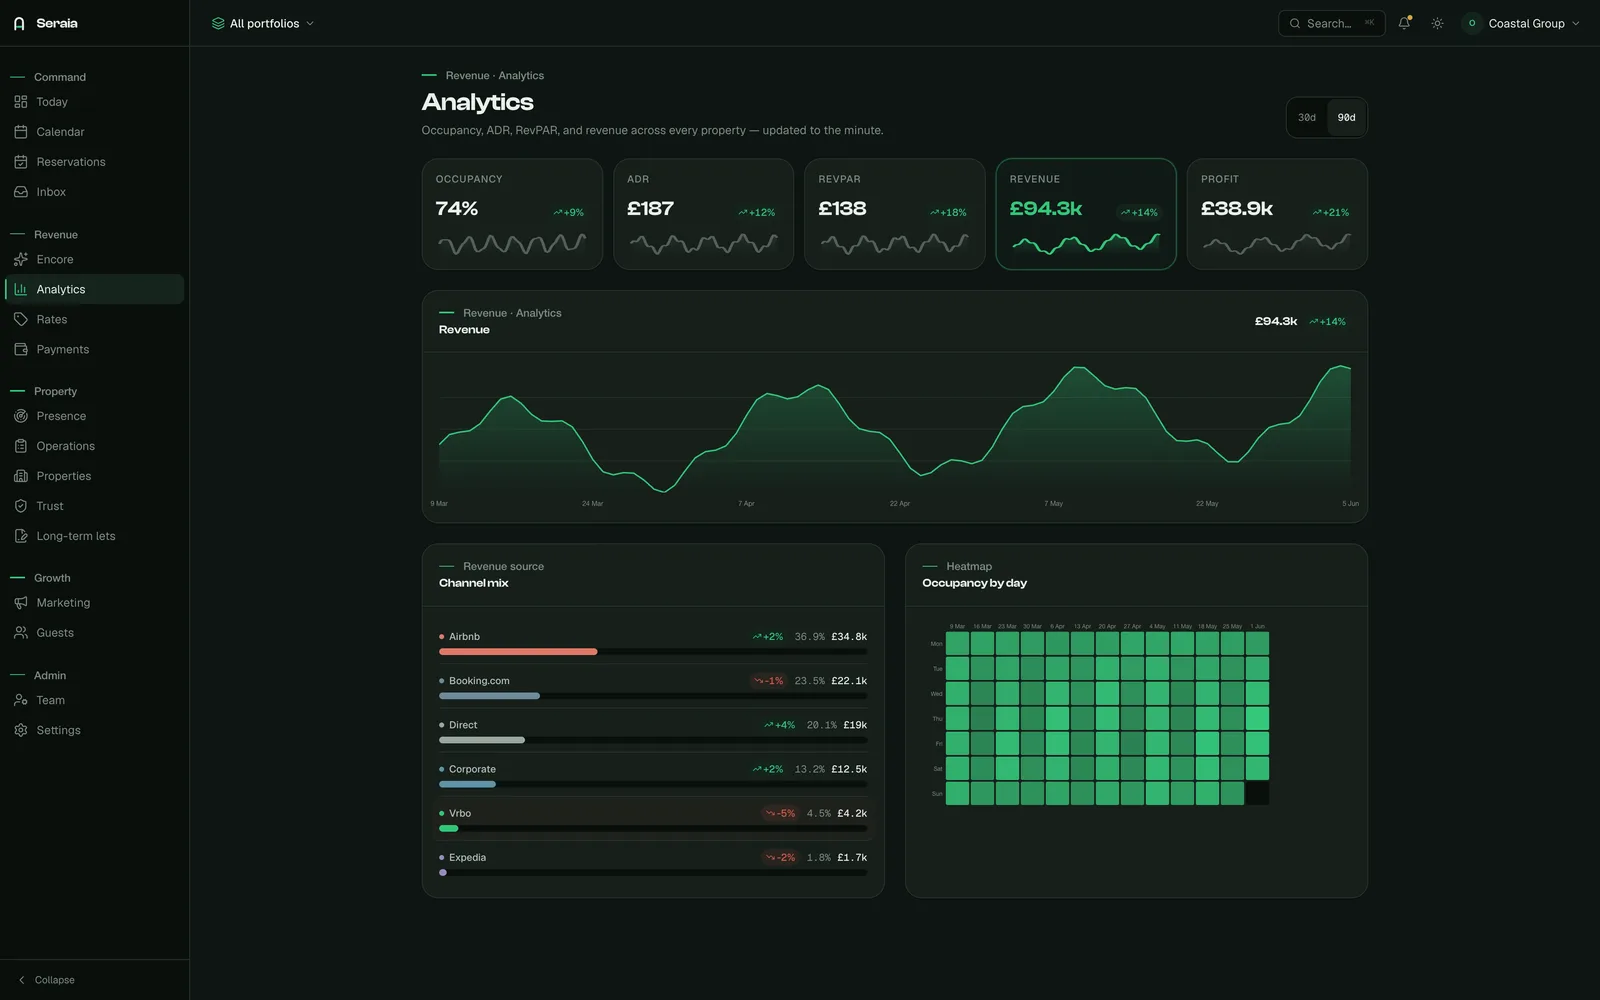Click the Encore sparkle icon
The height and width of the screenshot is (1000, 1600).
[x=21, y=259]
